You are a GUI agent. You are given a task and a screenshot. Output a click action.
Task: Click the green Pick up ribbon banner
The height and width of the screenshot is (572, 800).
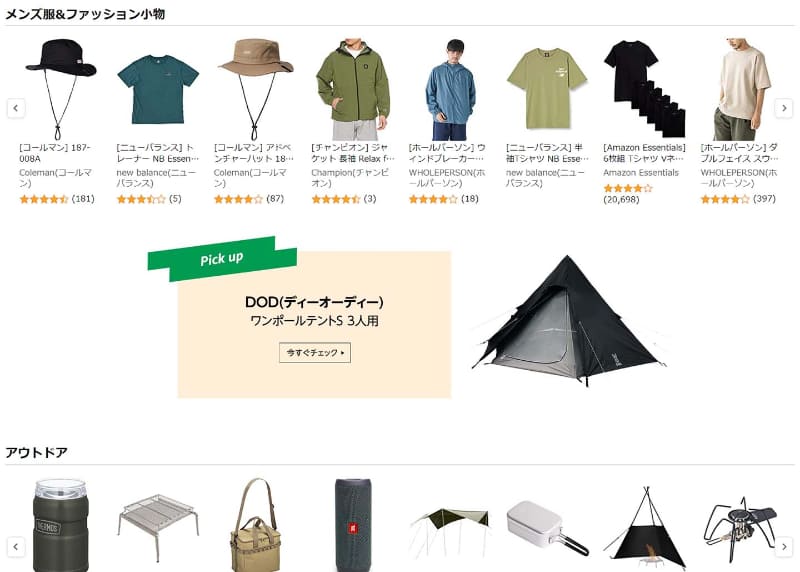pos(222,259)
